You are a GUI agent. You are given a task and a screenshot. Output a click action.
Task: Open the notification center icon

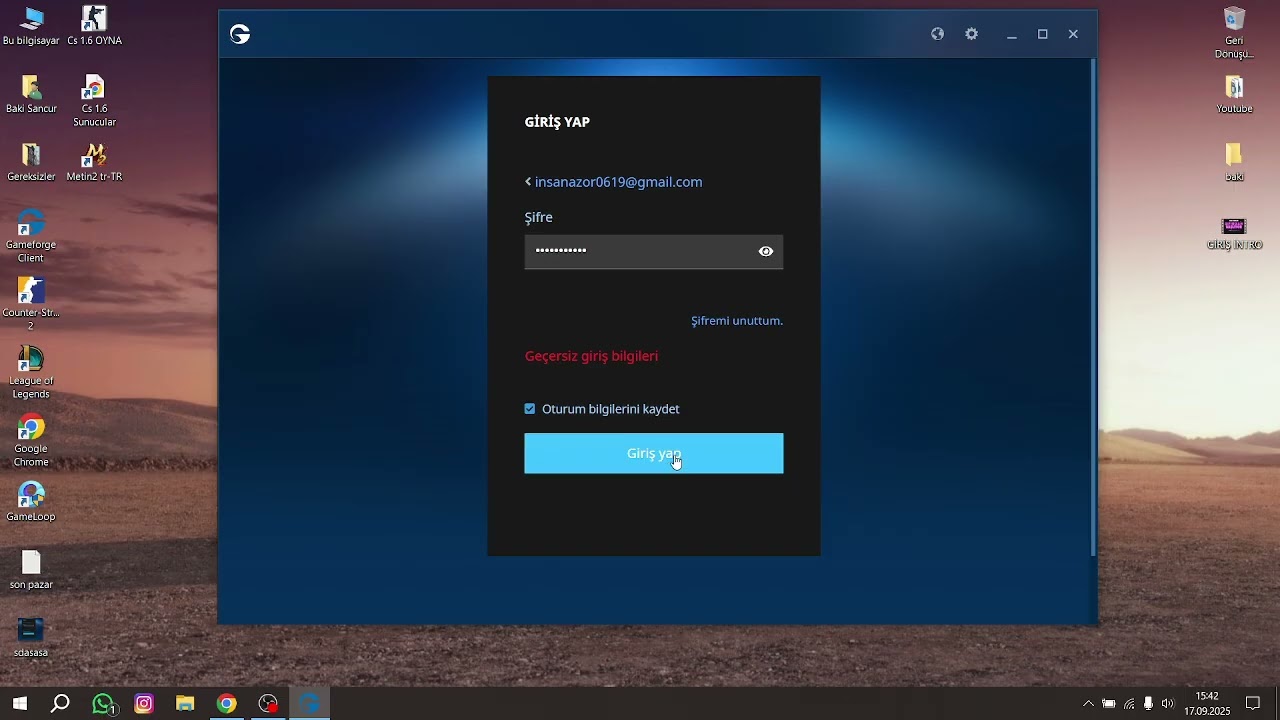pyautogui.click(x=1253, y=704)
